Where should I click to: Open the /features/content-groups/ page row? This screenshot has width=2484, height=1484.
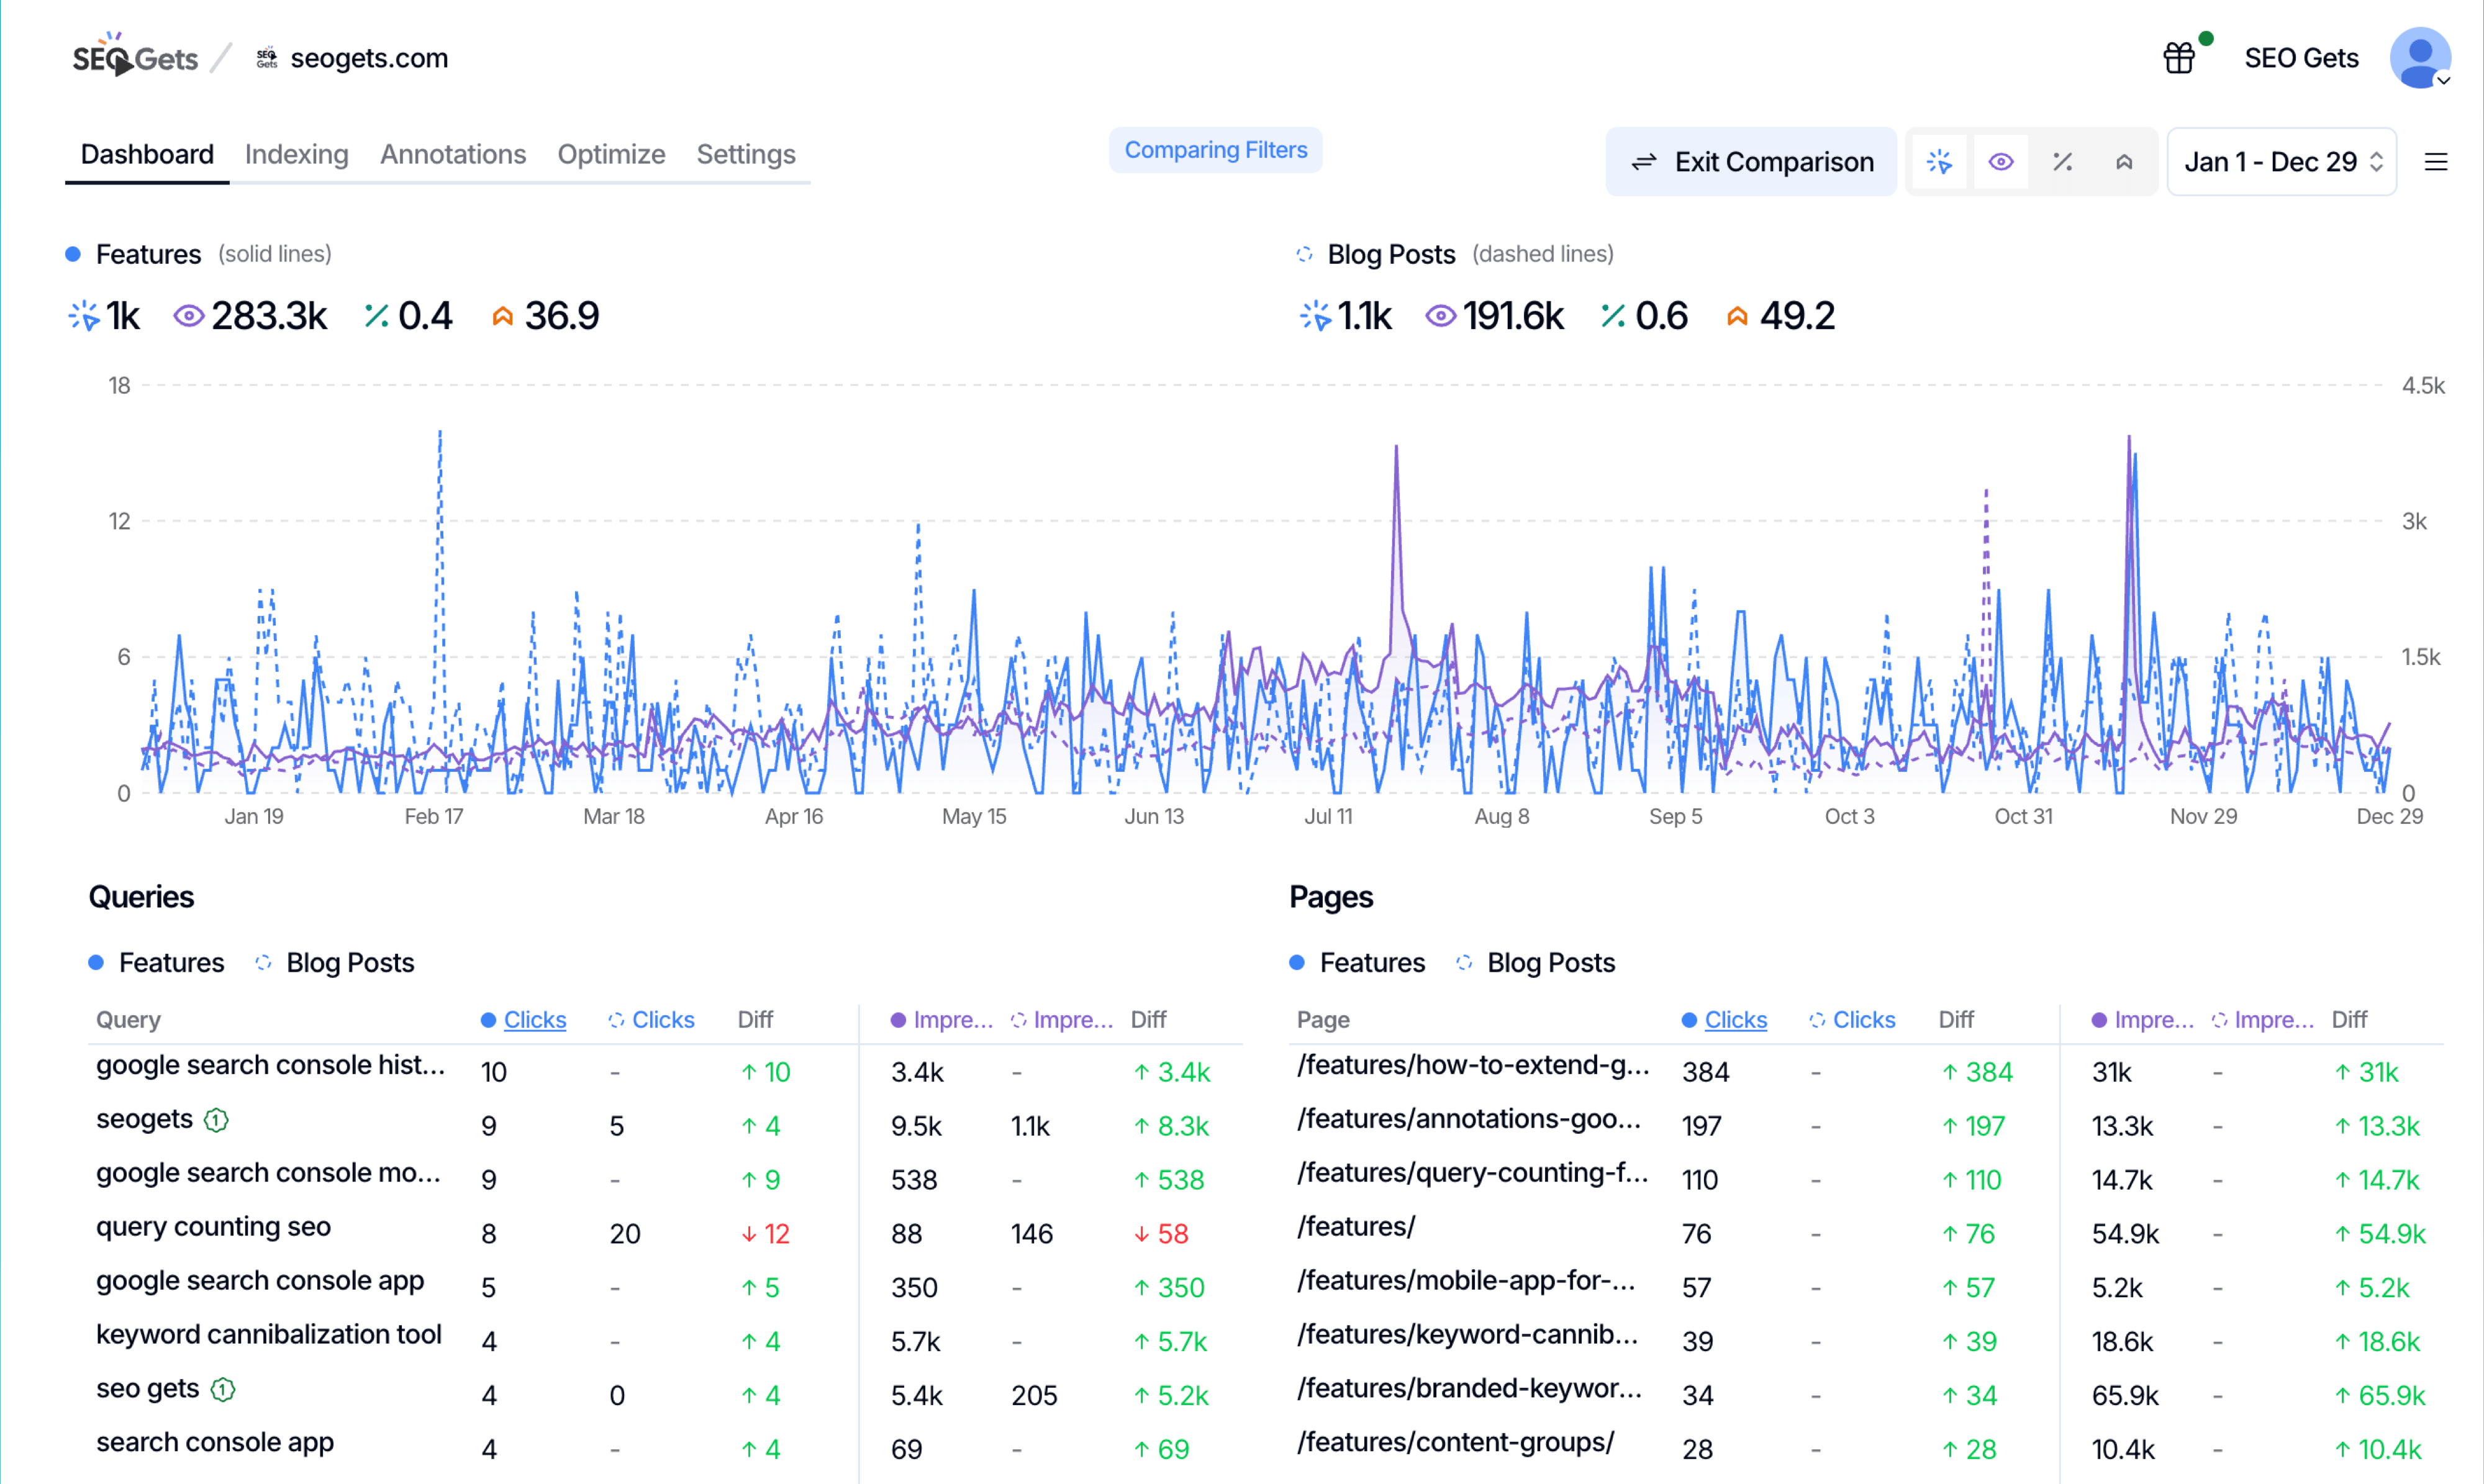click(1455, 1442)
